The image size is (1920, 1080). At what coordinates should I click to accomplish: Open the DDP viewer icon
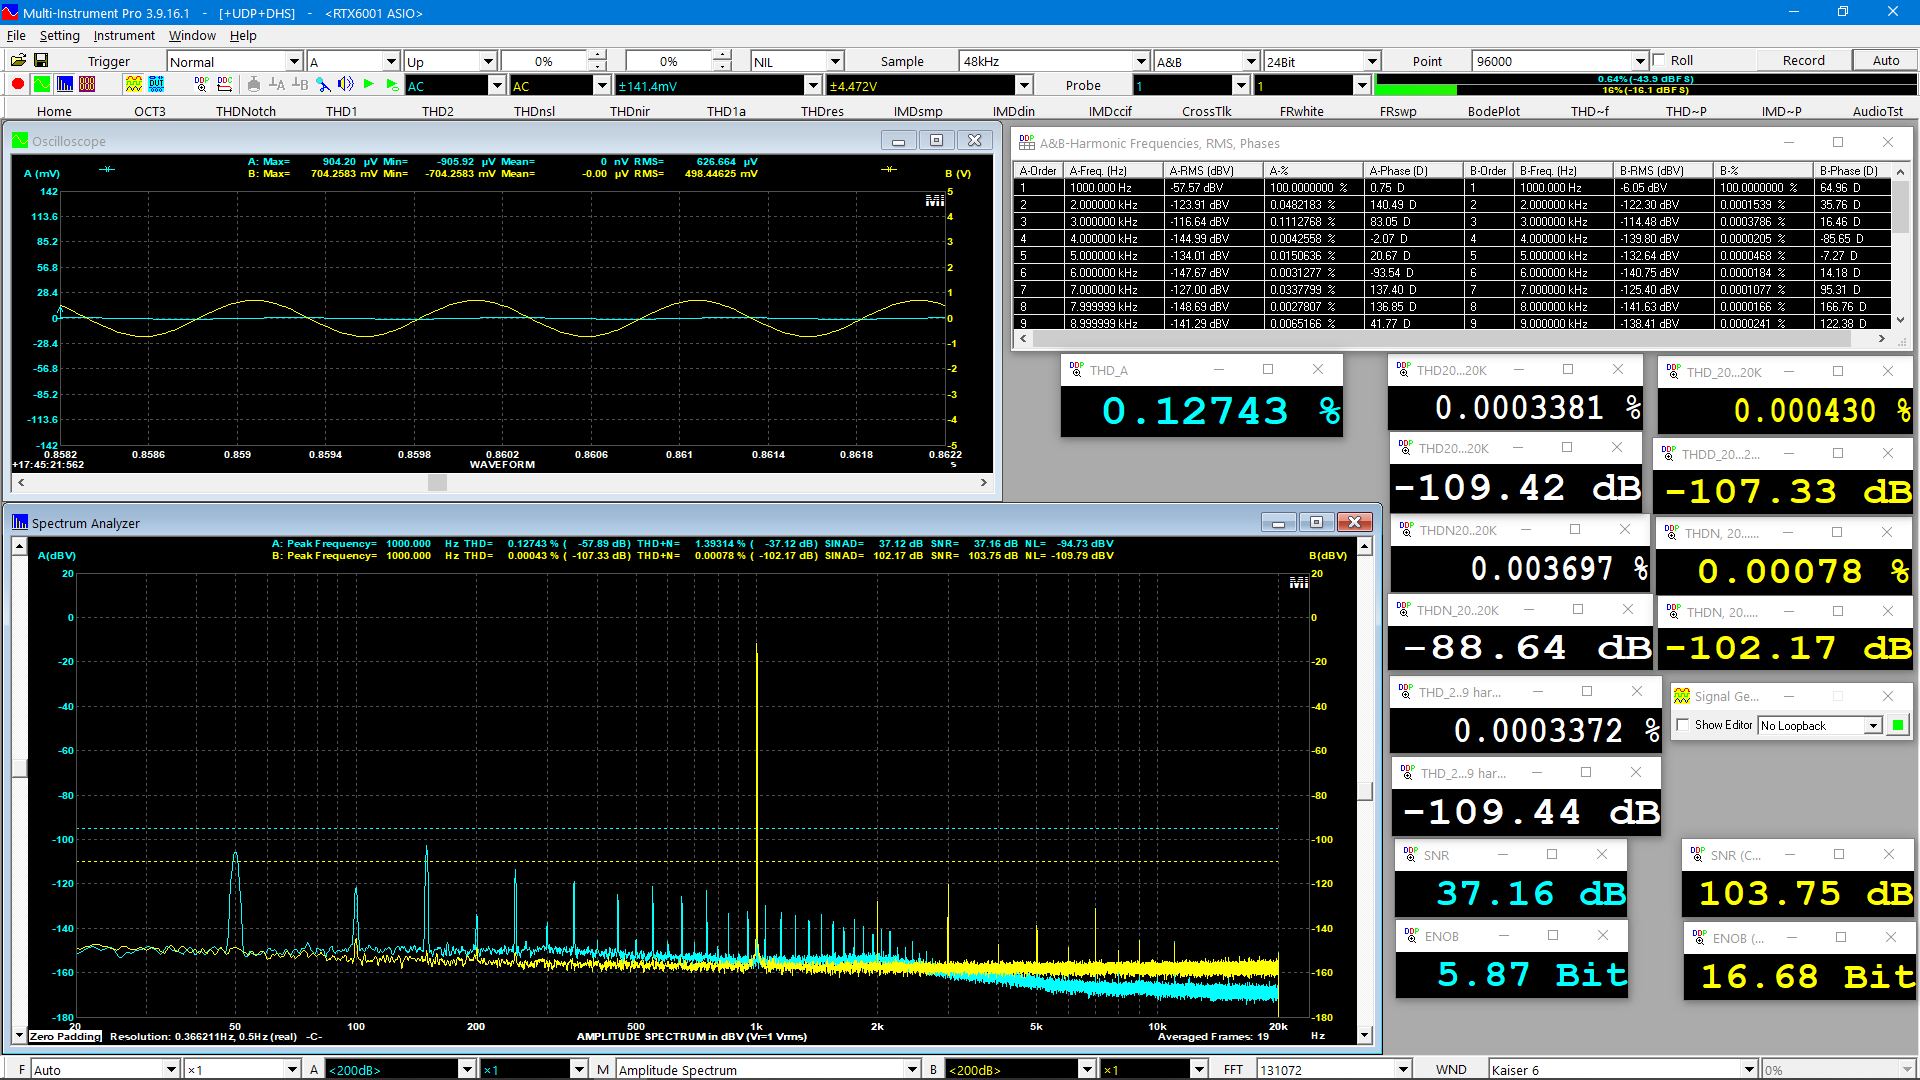(201, 85)
